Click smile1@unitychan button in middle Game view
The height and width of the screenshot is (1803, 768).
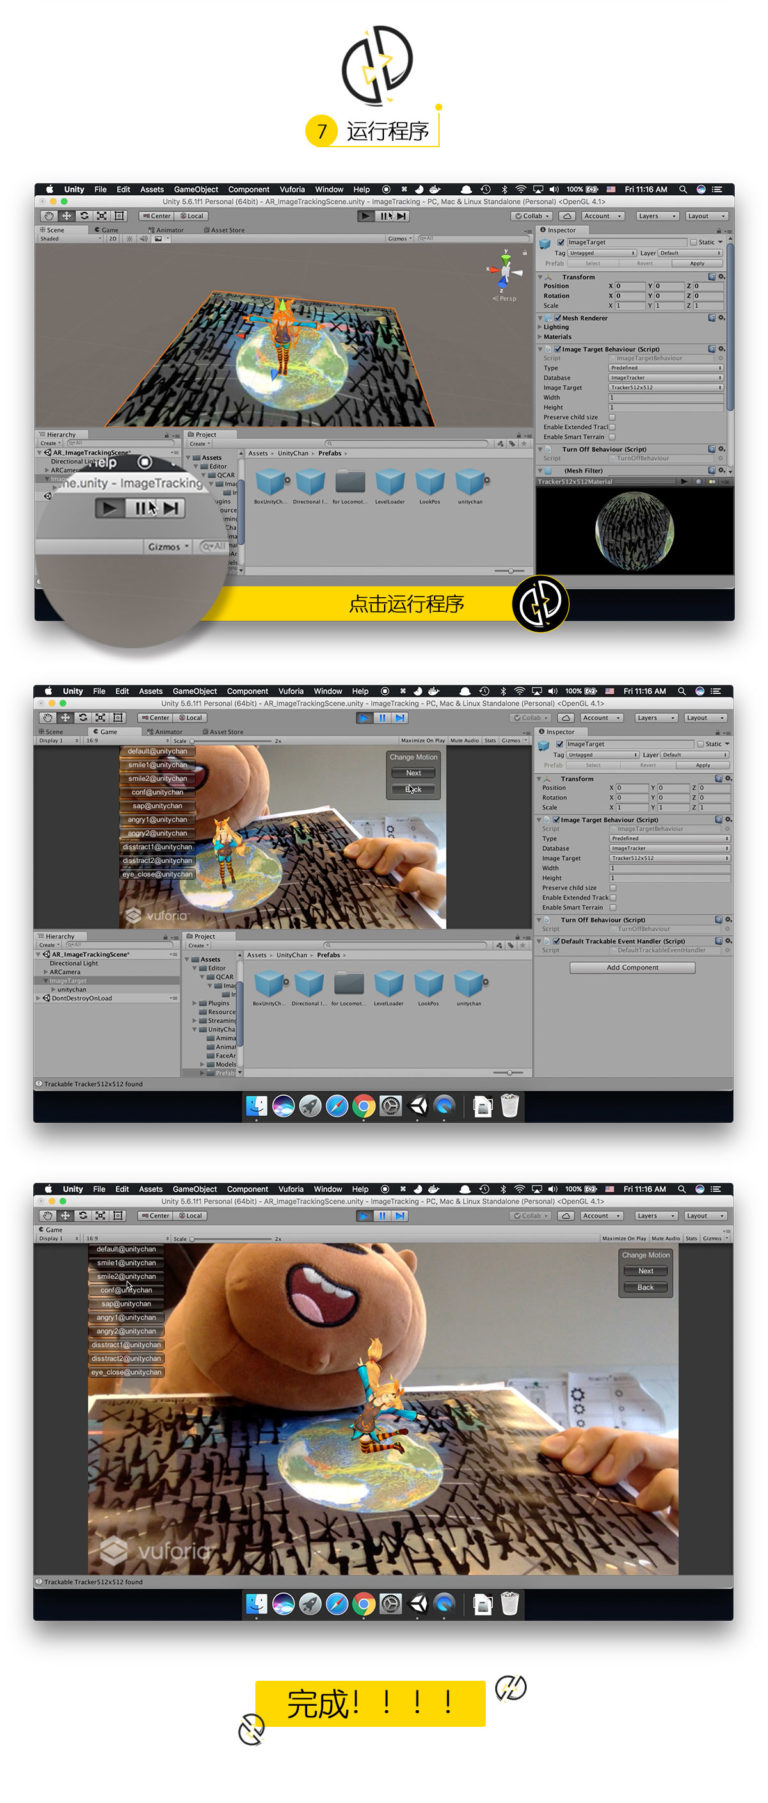(x=158, y=765)
